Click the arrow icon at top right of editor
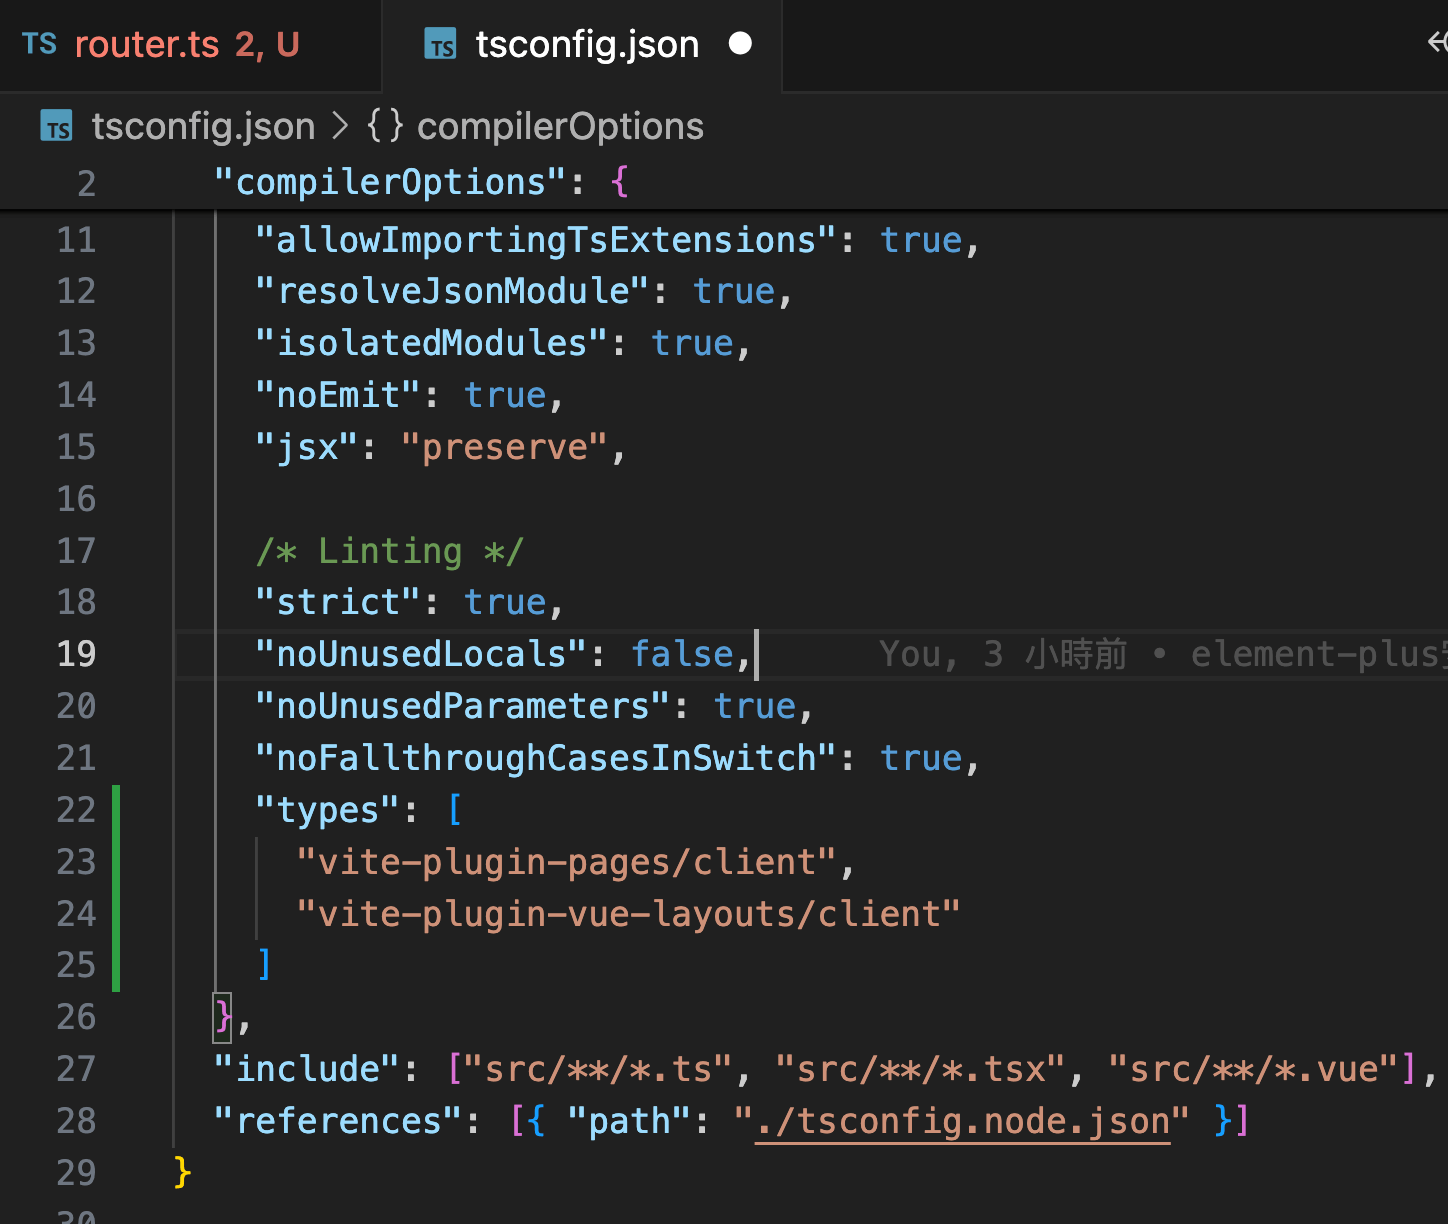Image resolution: width=1448 pixels, height=1224 pixels. pos(1436,42)
